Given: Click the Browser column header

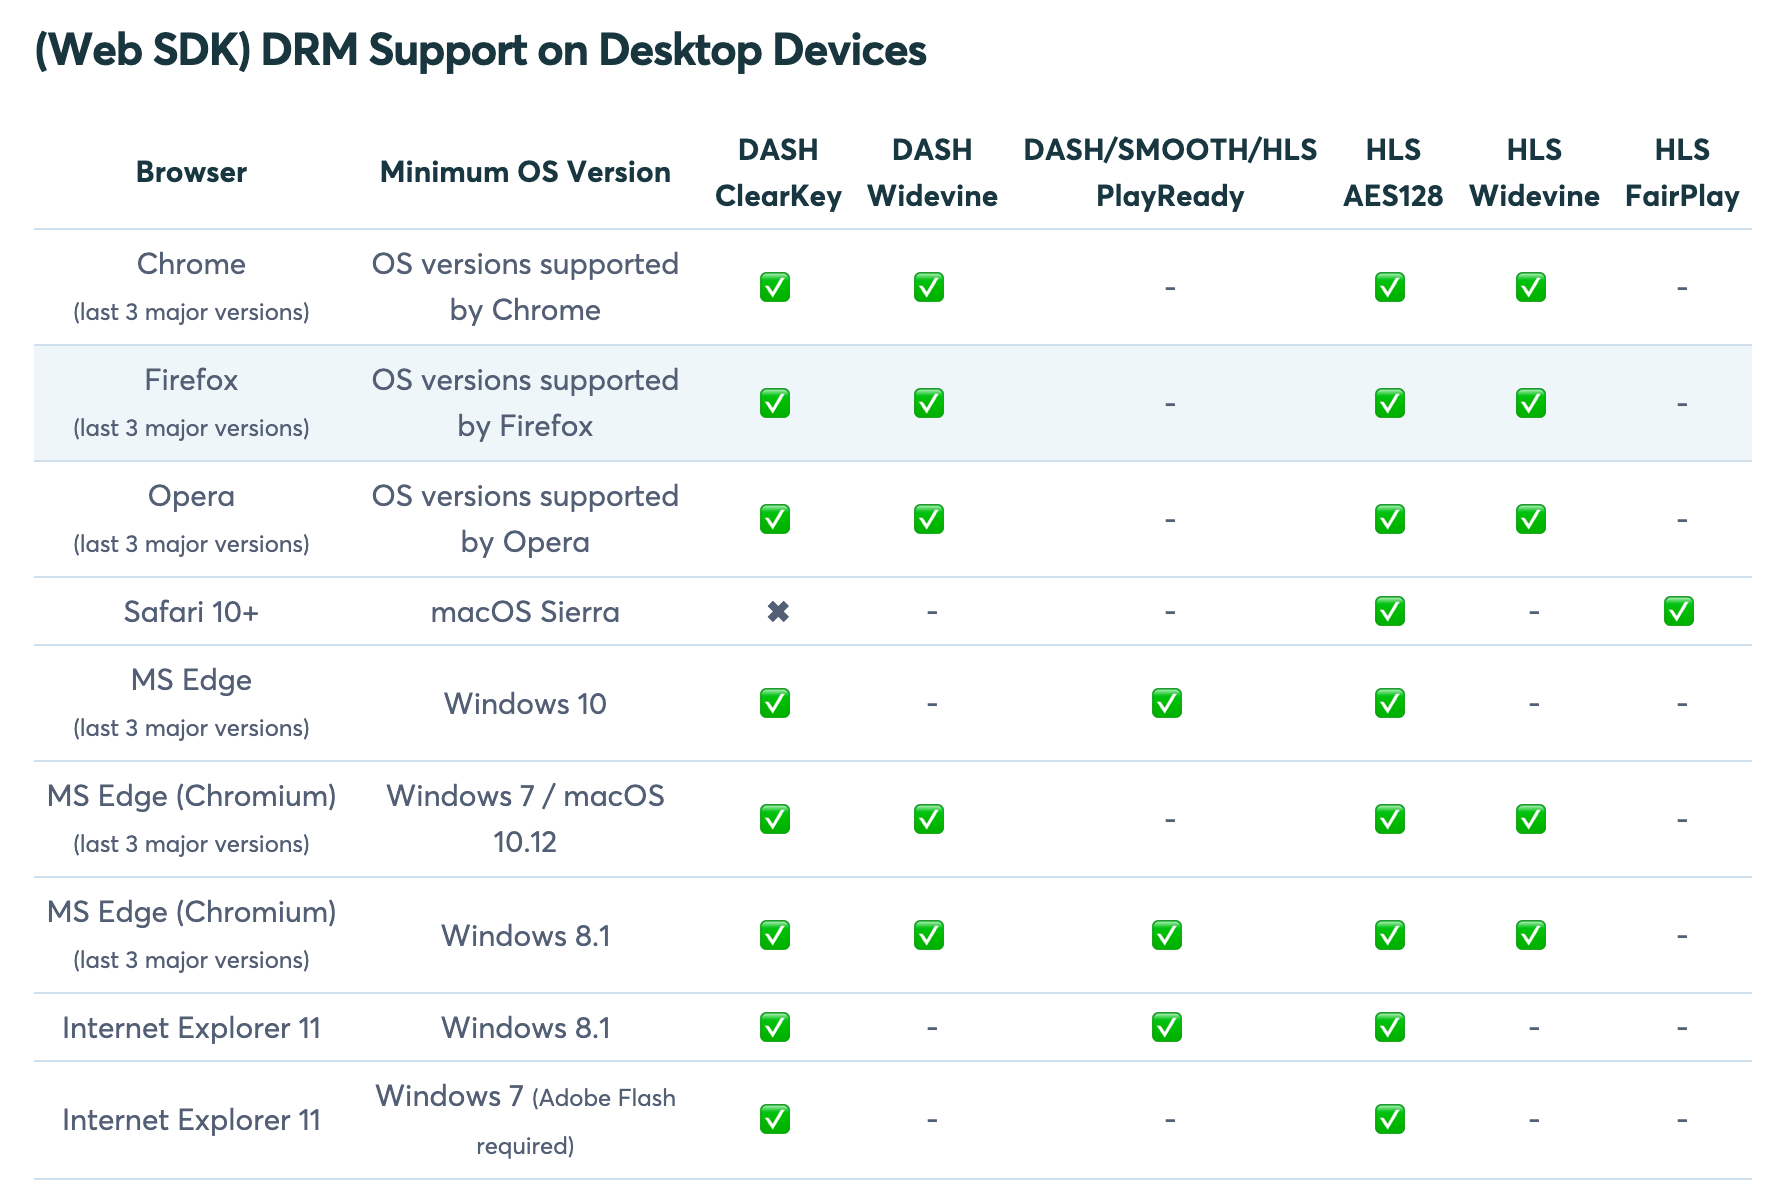Looking at the screenshot, I should (191, 172).
